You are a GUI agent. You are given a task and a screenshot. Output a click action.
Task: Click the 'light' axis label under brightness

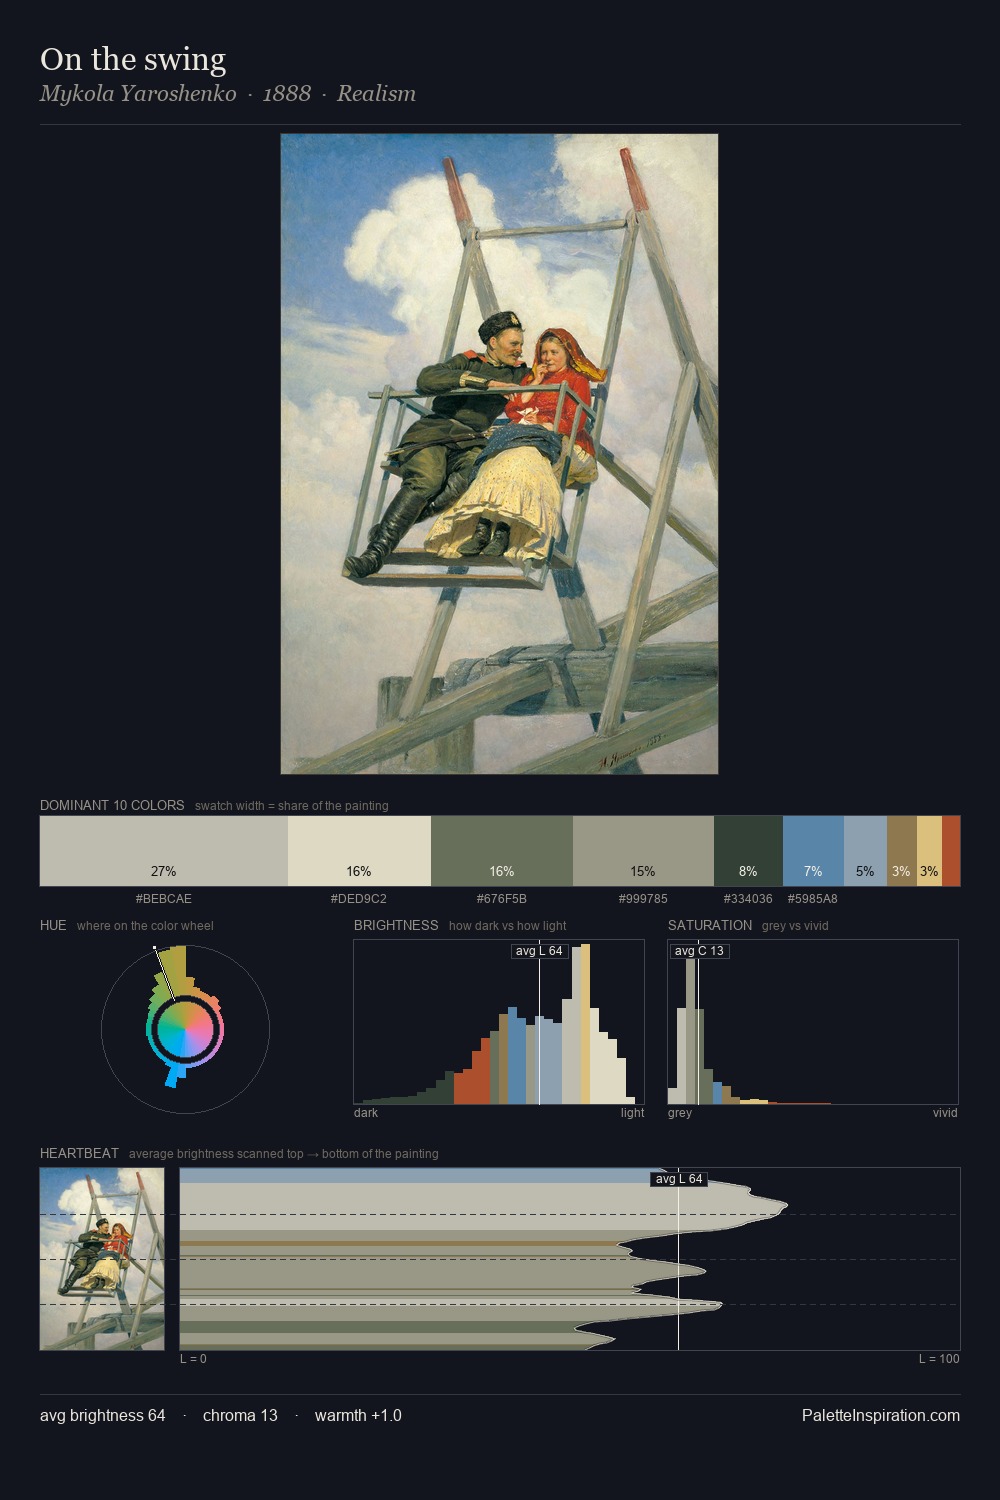click(x=633, y=1113)
